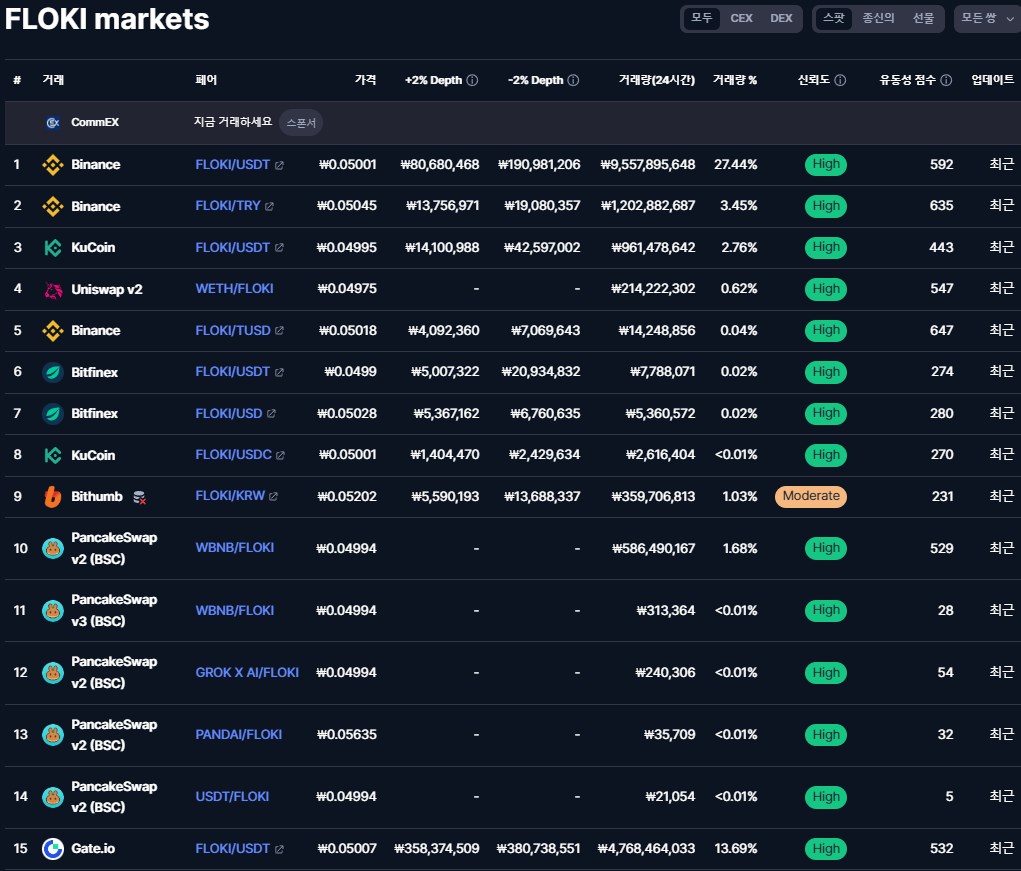Select the CEX filter option

click(x=741, y=18)
